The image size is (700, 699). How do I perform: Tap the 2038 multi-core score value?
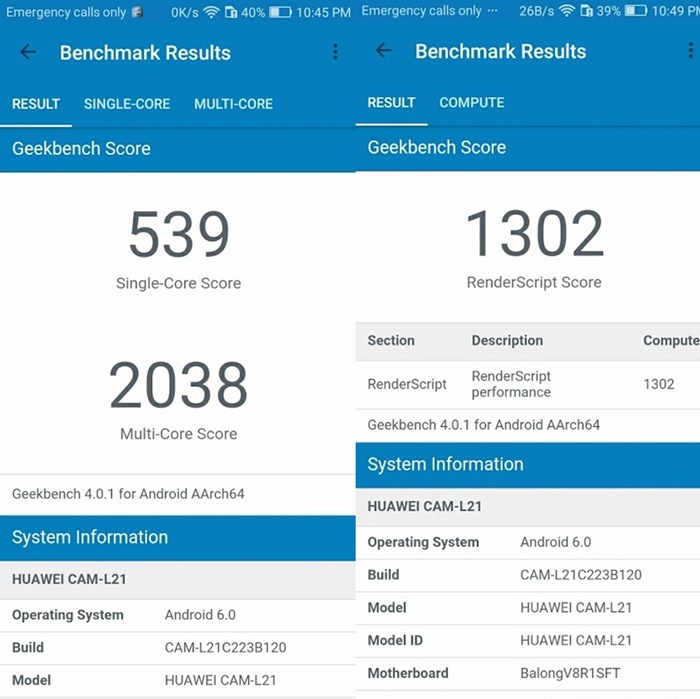pyautogui.click(x=178, y=385)
